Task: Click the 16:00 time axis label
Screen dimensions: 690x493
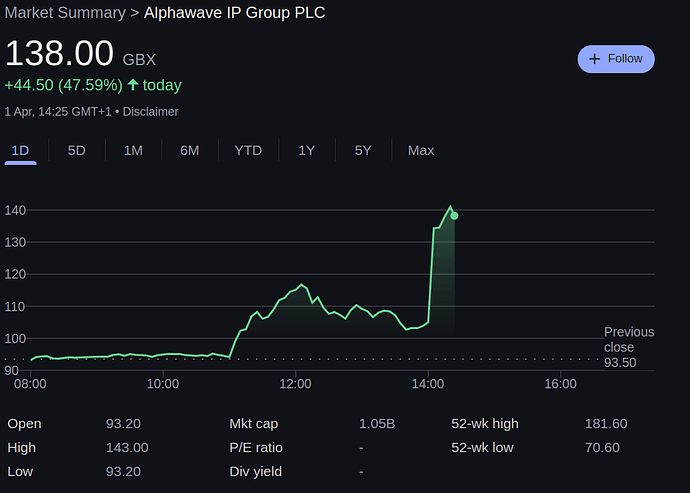Action: tap(560, 384)
